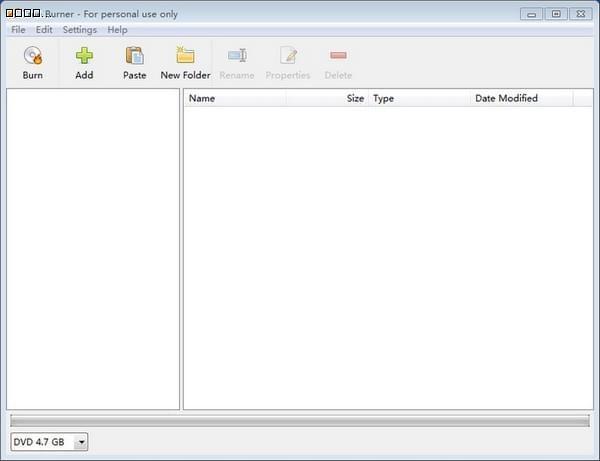
Task: Open the File menu
Action: [x=18, y=30]
